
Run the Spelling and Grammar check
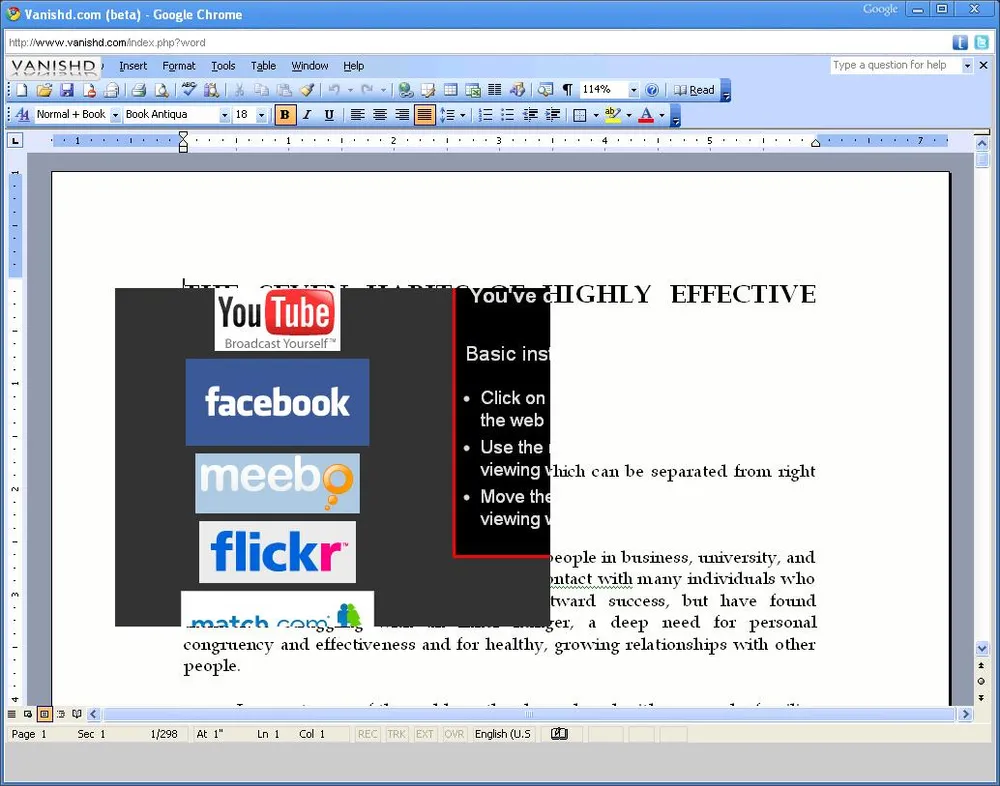click(188, 90)
